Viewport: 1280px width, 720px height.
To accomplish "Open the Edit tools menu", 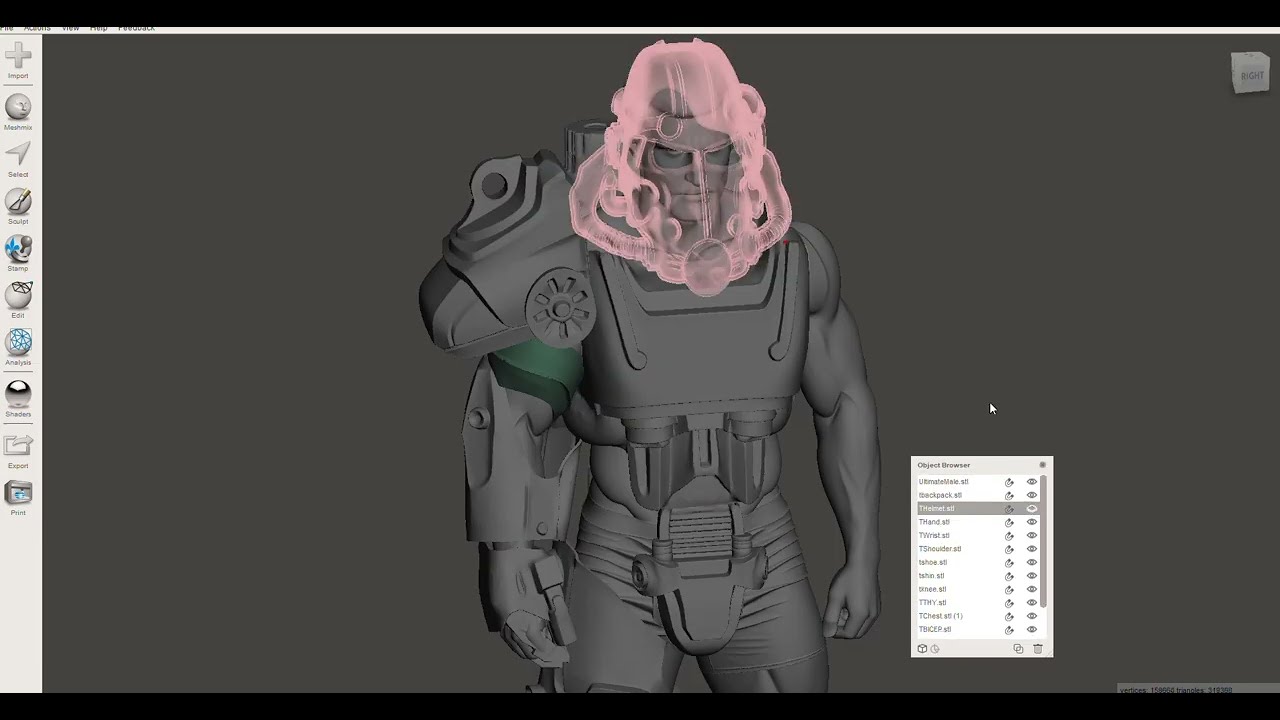I will click(x=18, y=300).
